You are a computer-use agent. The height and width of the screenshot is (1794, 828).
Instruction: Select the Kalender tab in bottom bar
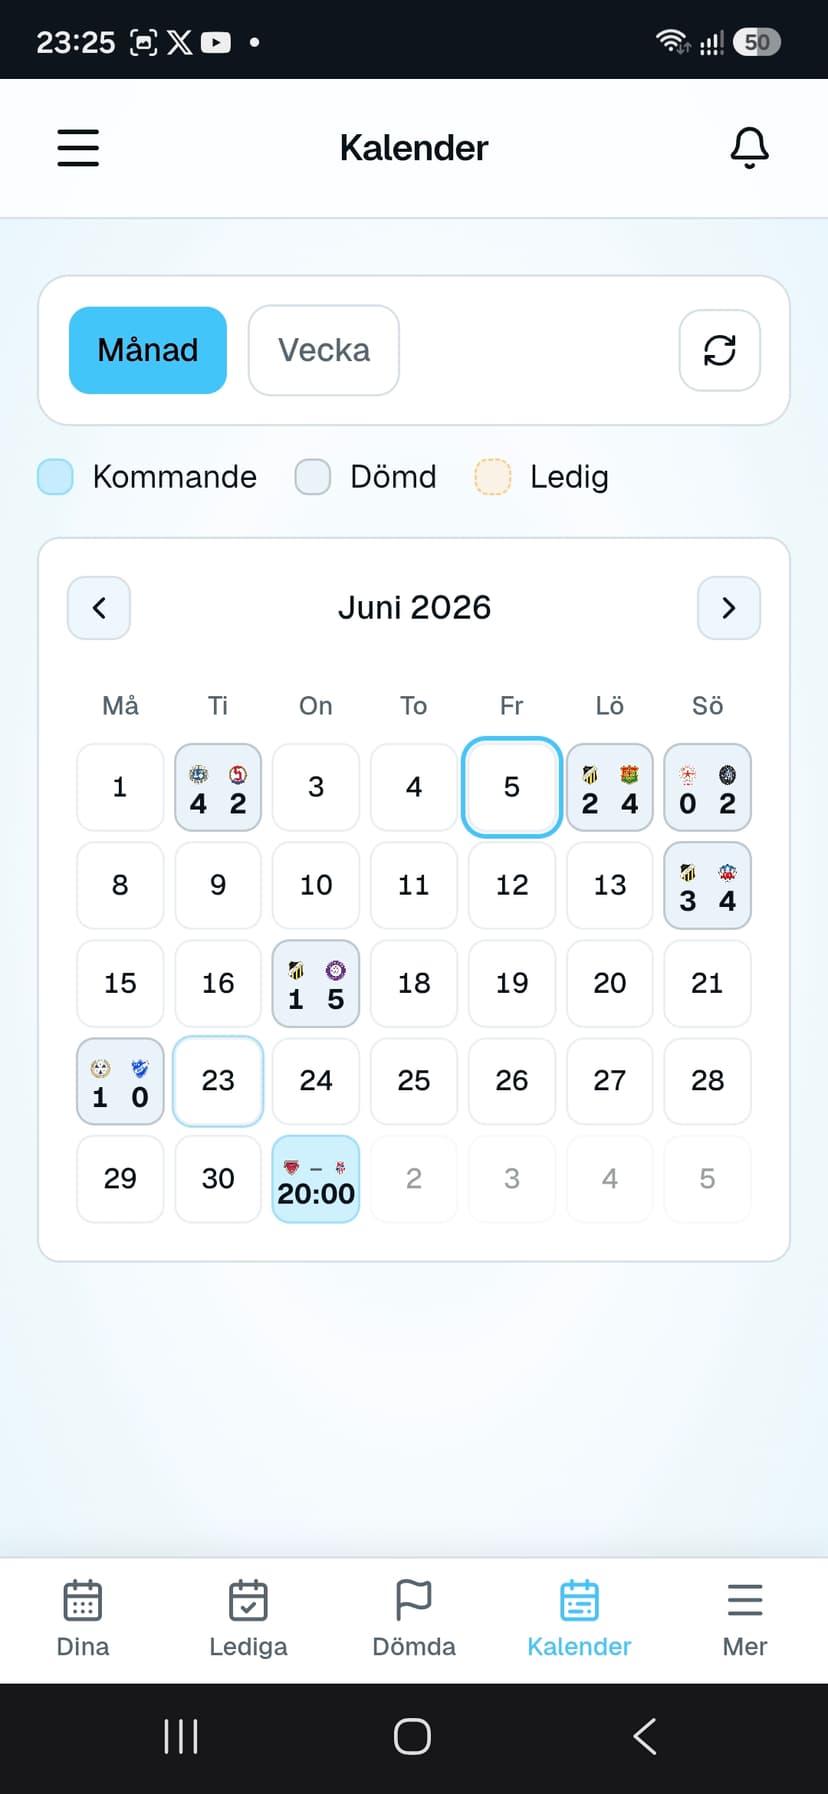(579, 1618)
